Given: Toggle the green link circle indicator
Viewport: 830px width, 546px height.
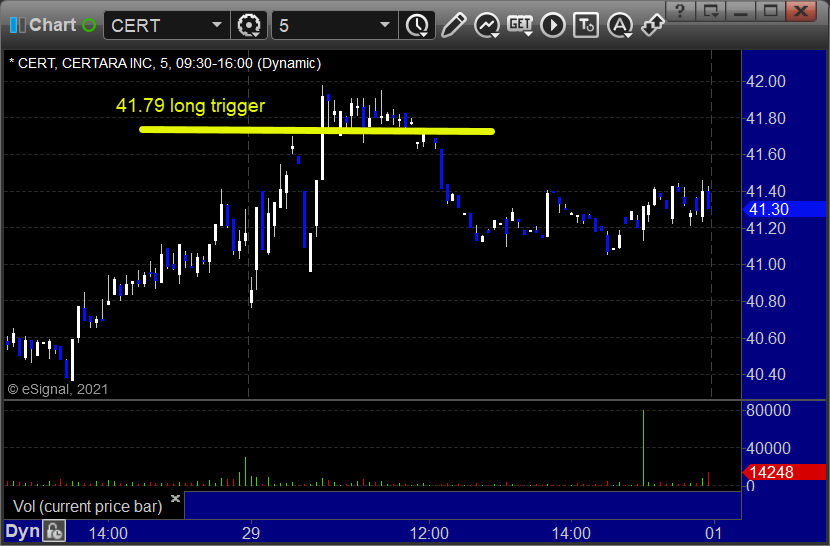Looking at the screenshot, I should pyautogui.click(x=89, y=25).
